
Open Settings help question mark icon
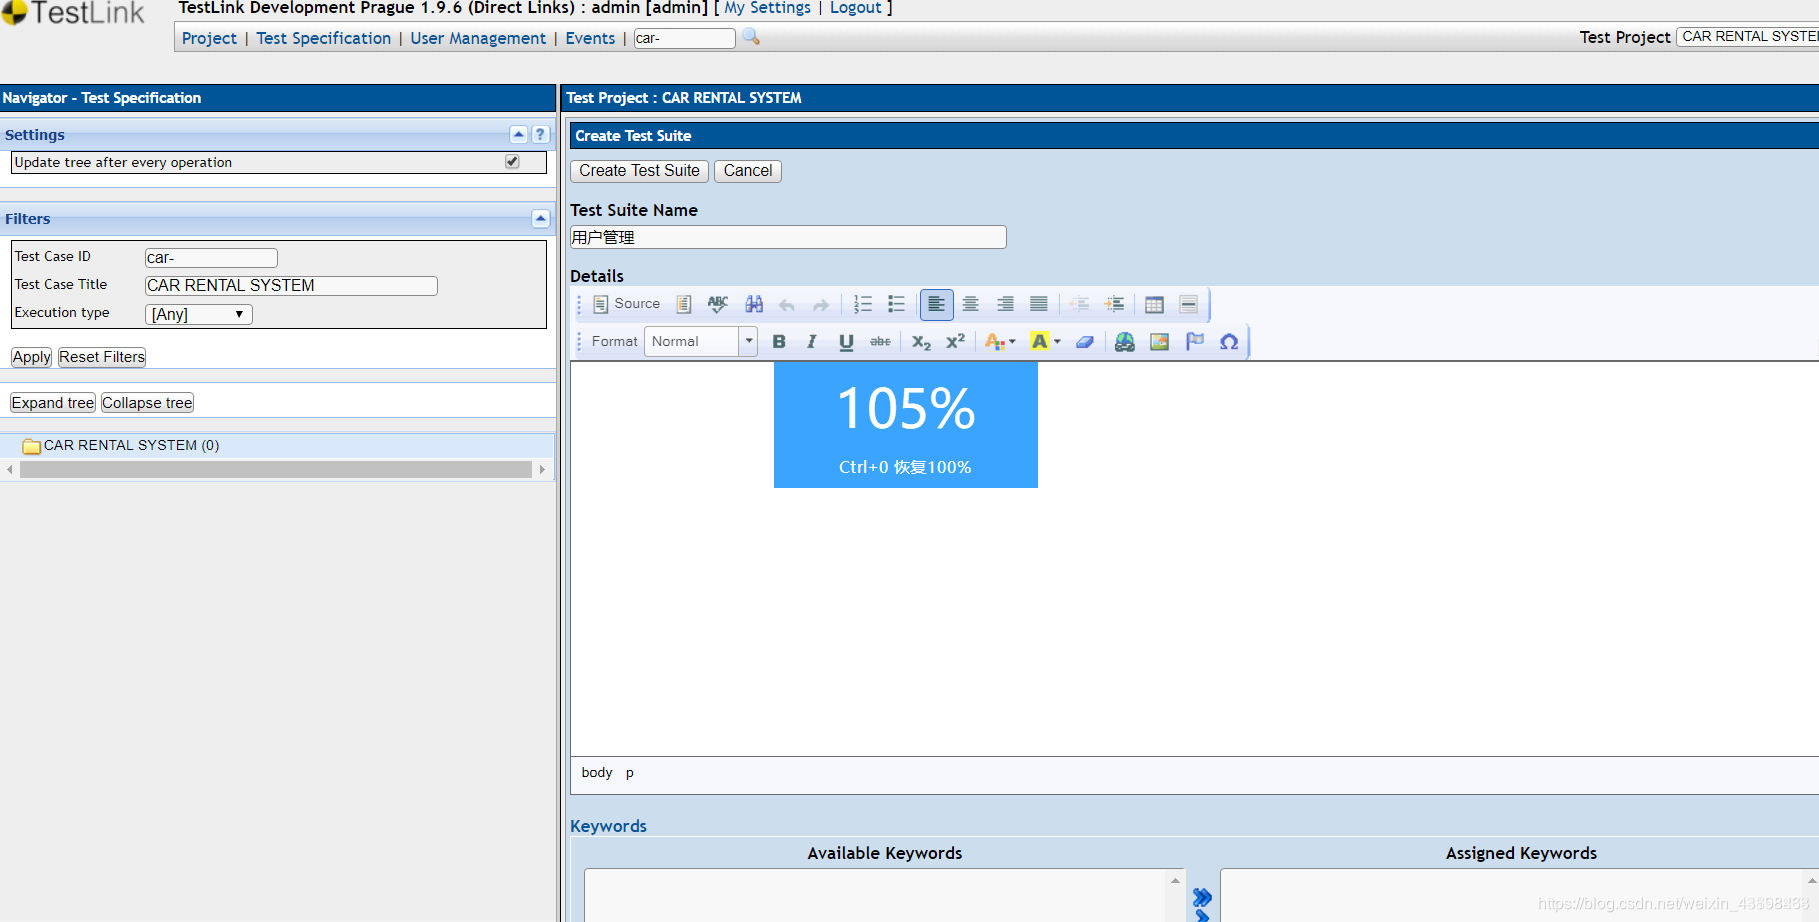click(x=540, y=134)
